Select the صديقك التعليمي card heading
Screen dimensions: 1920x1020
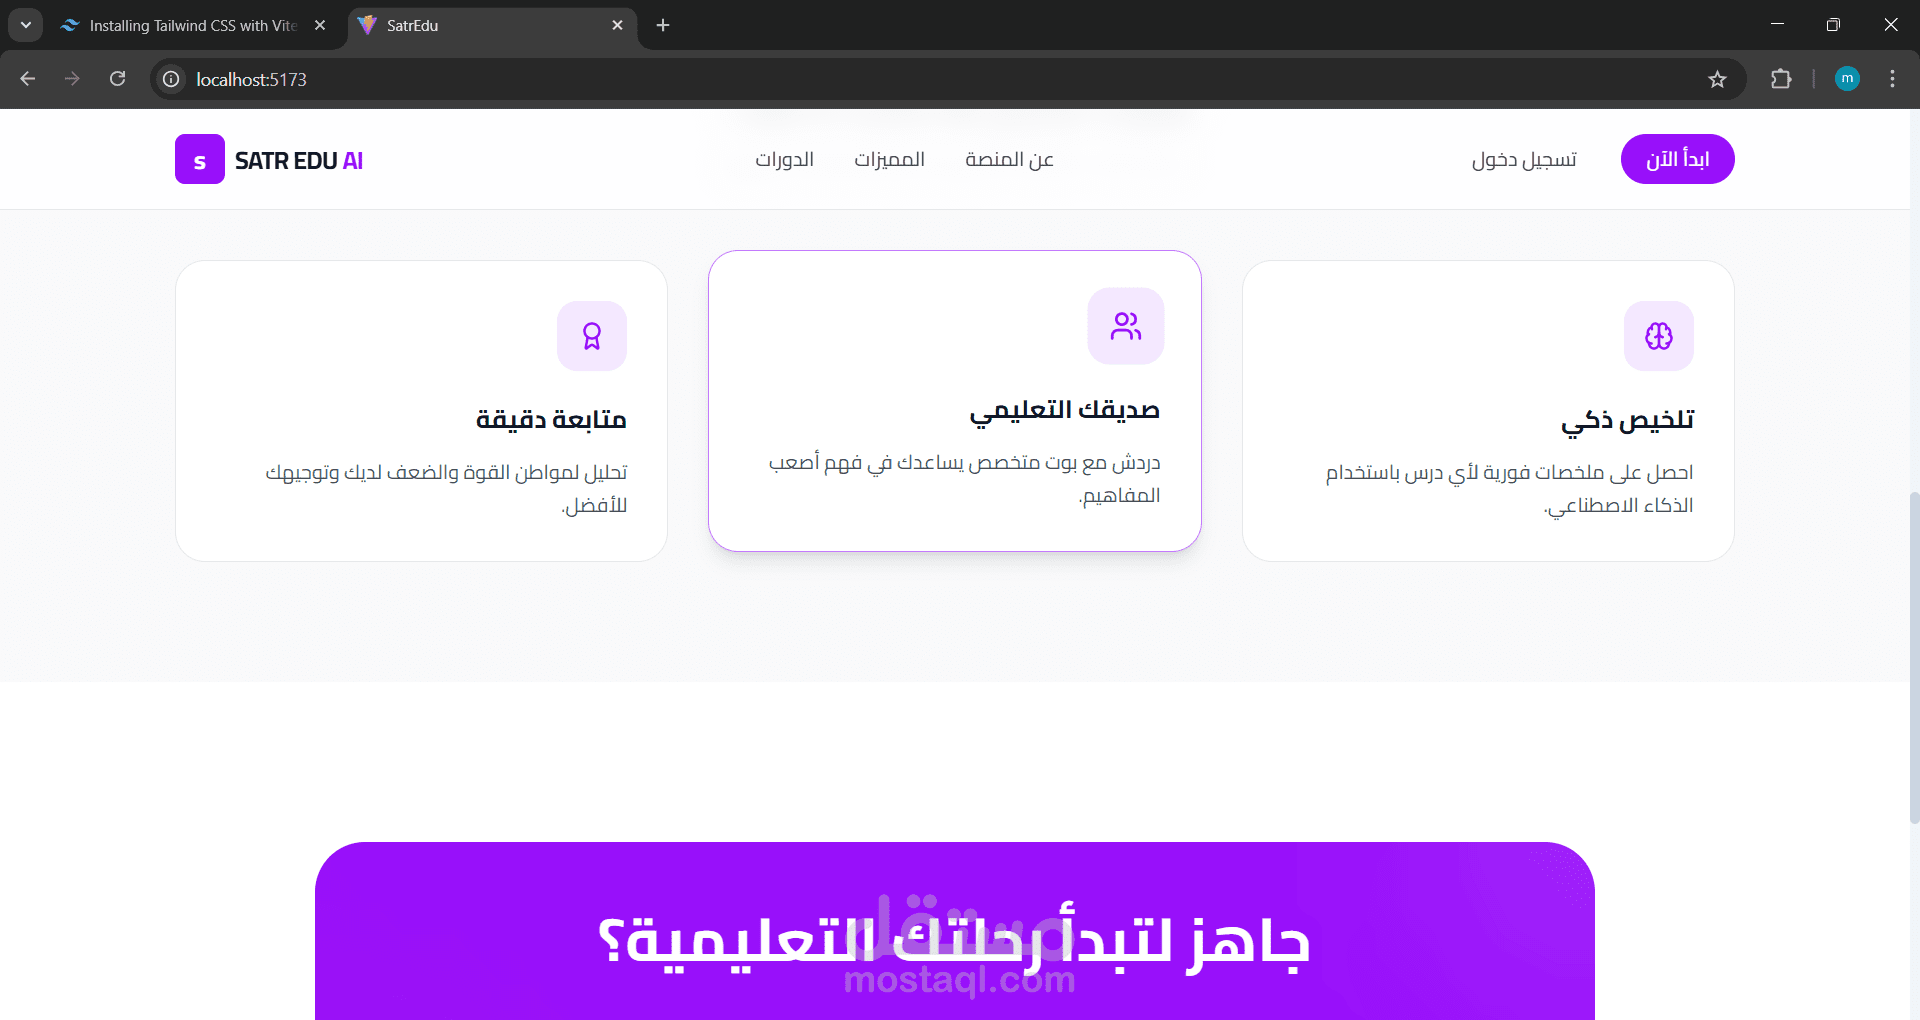coord(1064,410)
